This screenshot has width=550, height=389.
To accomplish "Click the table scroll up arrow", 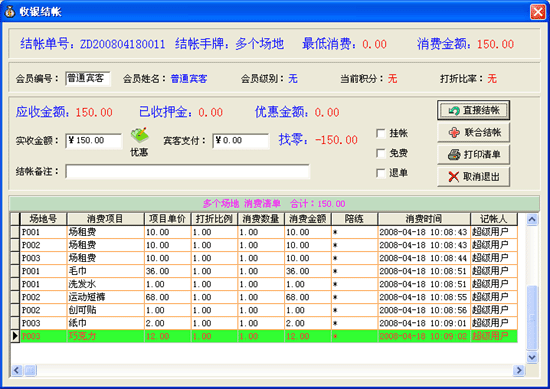I will click(532, 220).
